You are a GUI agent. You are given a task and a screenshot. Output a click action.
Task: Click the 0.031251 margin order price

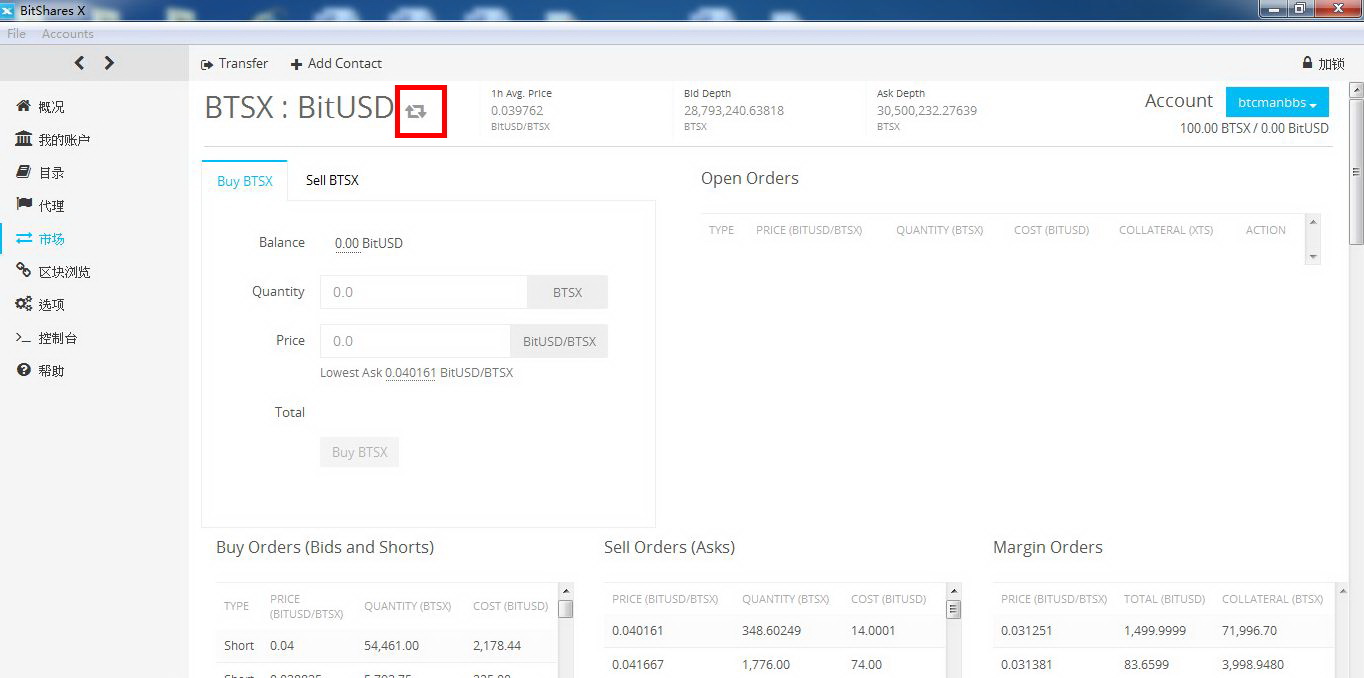[x=1026, y=631]
